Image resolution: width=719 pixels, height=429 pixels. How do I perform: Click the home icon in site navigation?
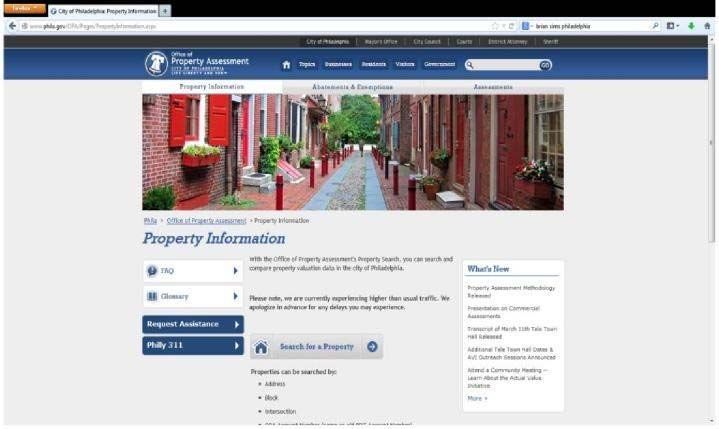click(287, 64)
